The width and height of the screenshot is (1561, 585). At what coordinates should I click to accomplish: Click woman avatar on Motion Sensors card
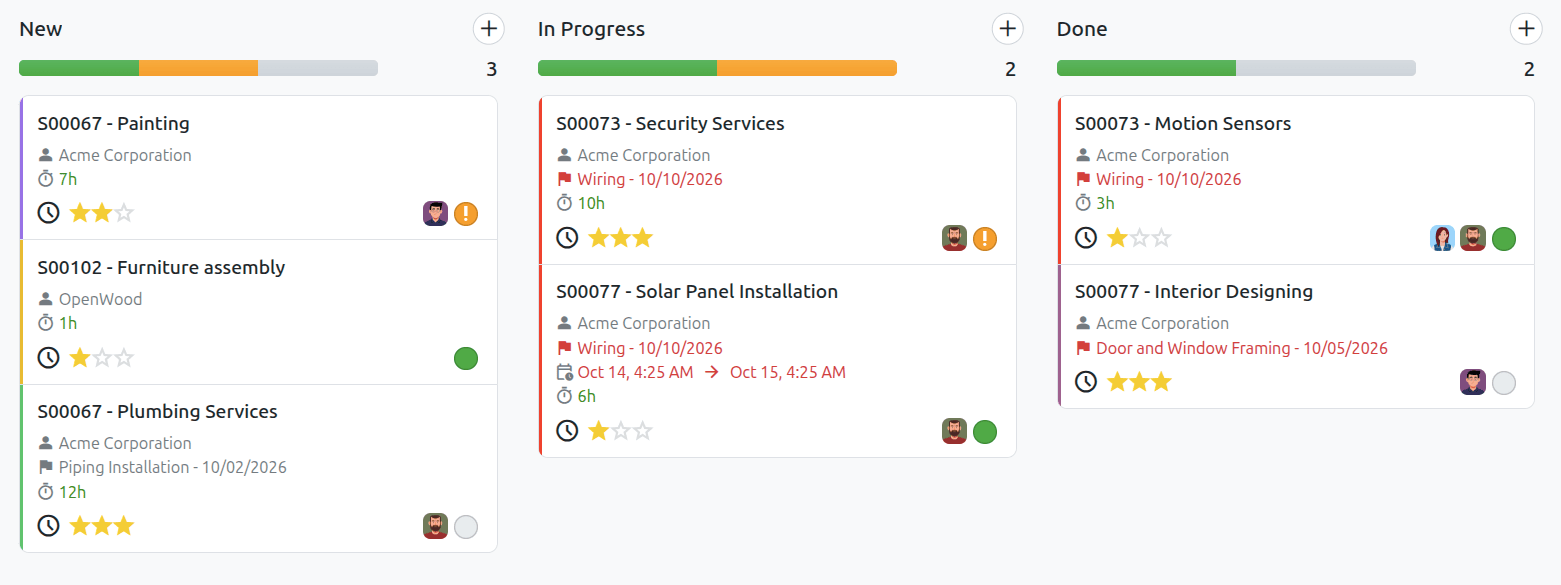(x=1442, y=238)
